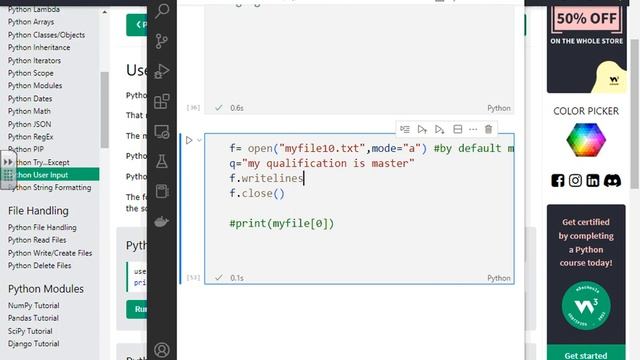
Task: Open Python String Formatting link
Action: (49, 188)
